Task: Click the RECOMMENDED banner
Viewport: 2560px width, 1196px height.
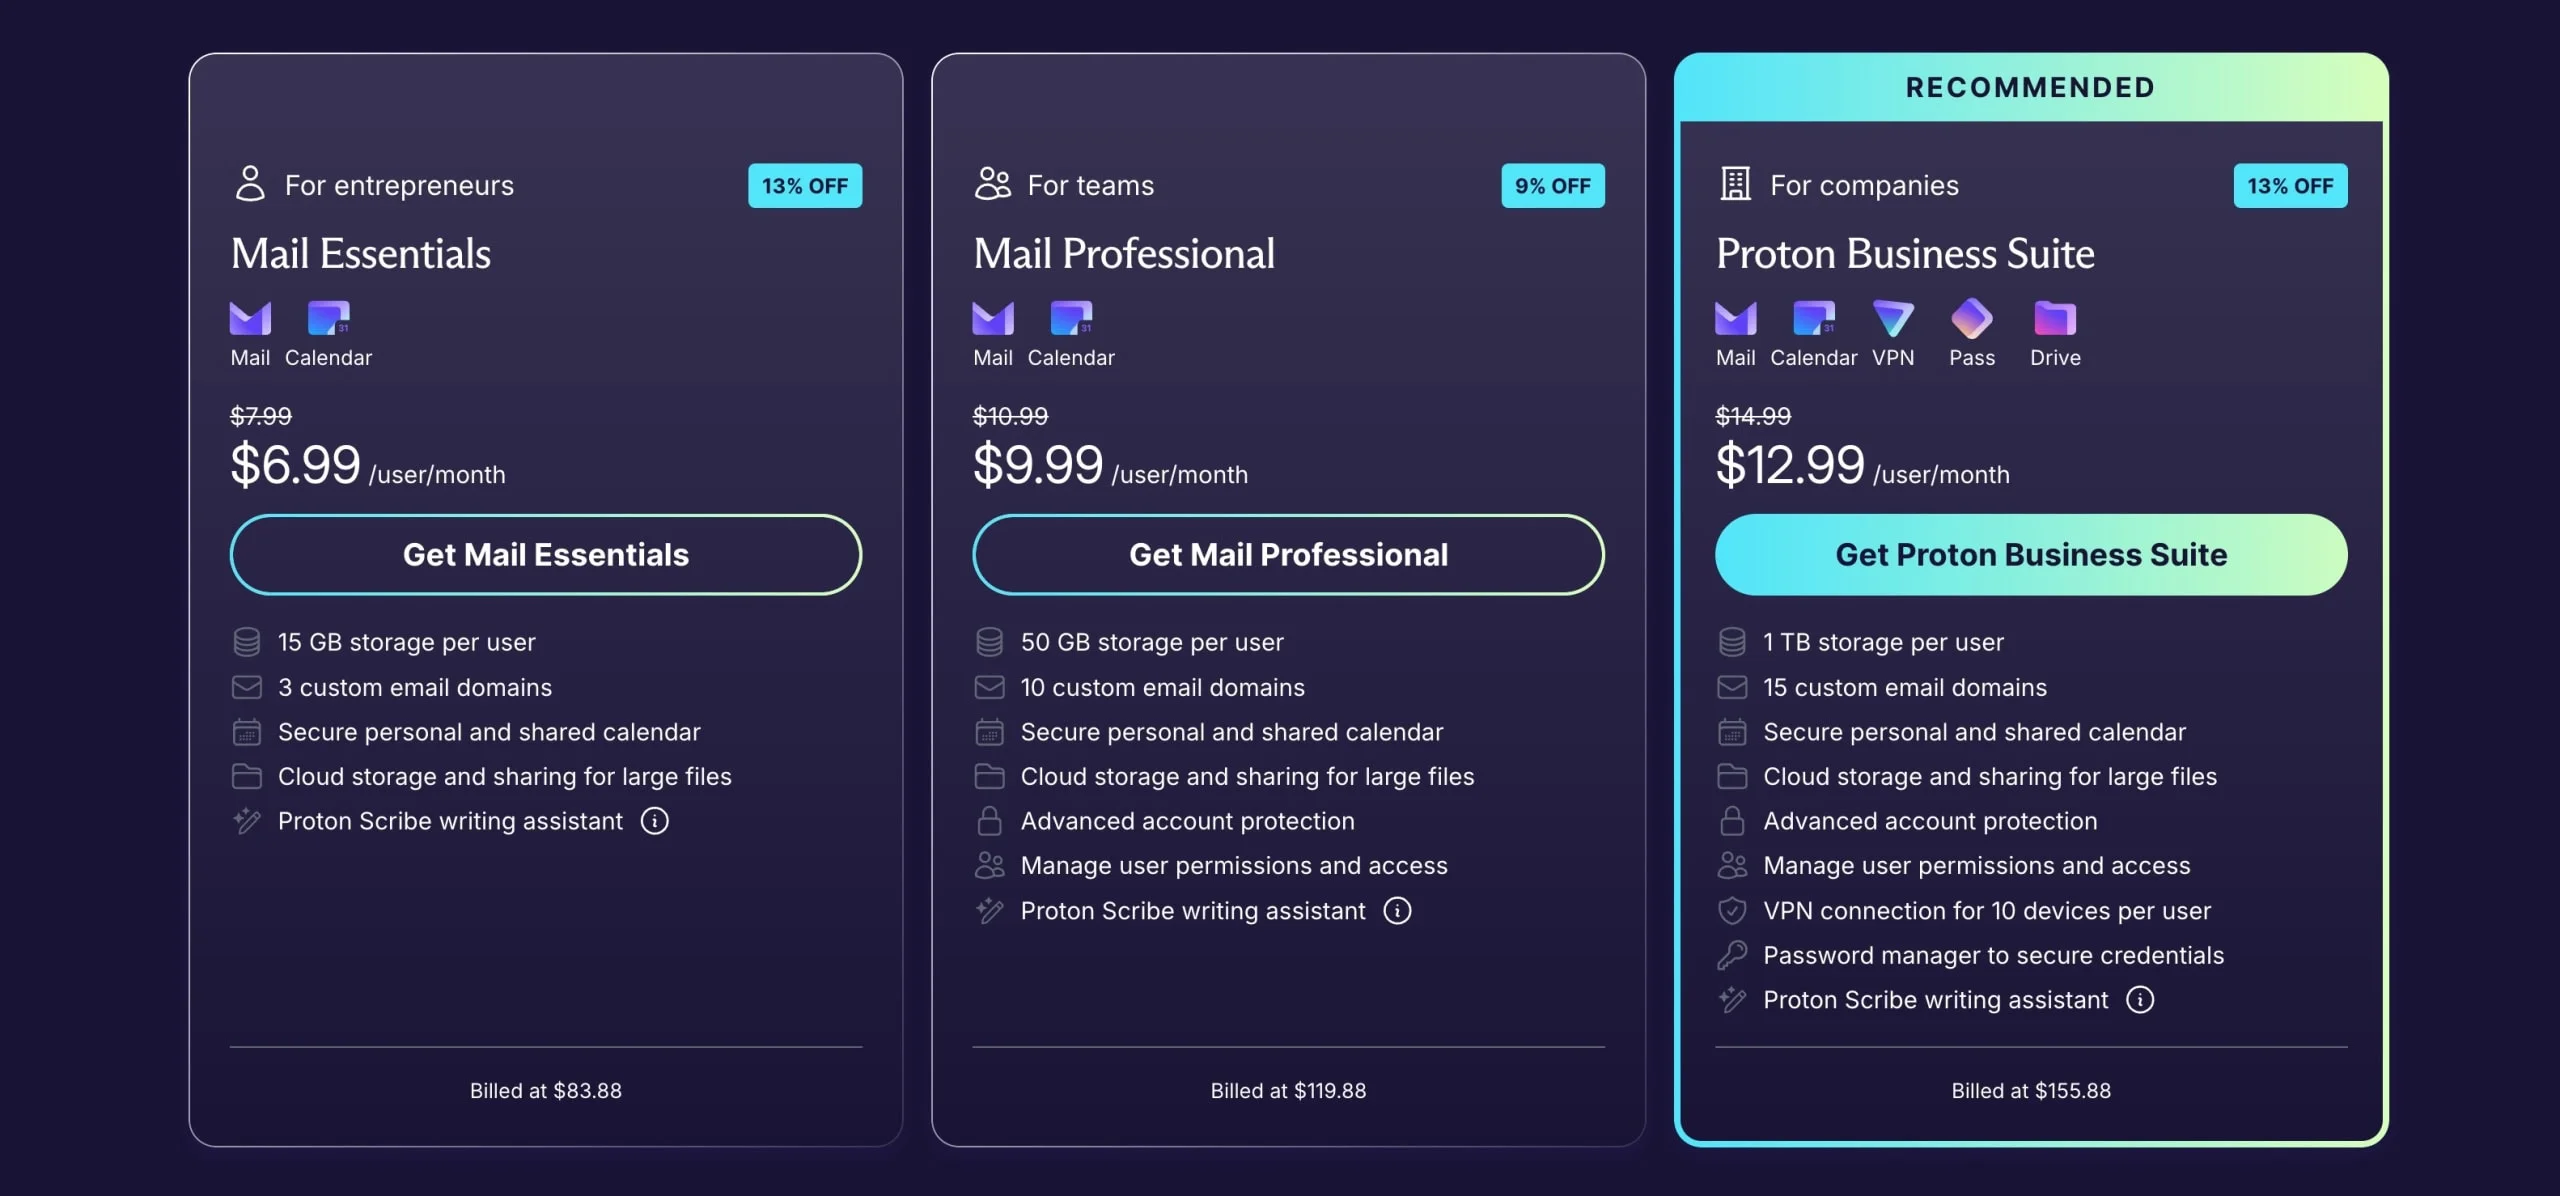Action: point(2030,87)
